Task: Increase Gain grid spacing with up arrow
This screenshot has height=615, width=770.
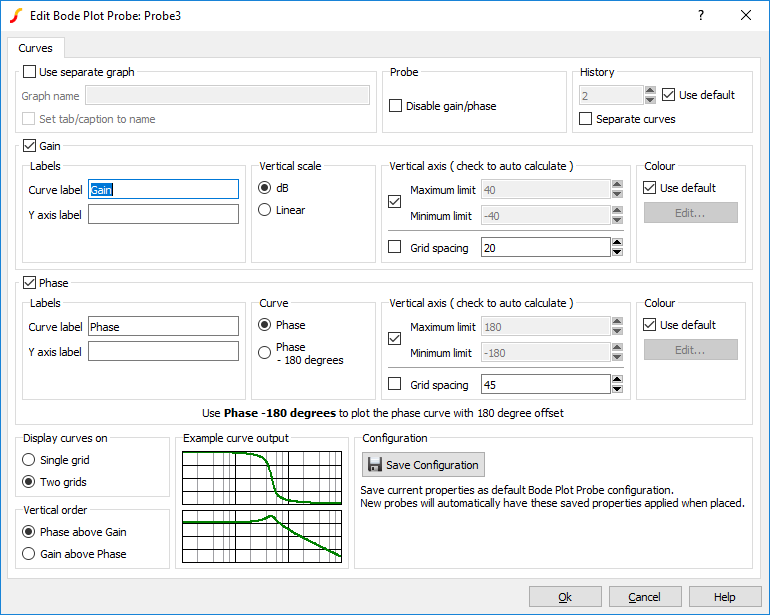Action: pos(618,243)
